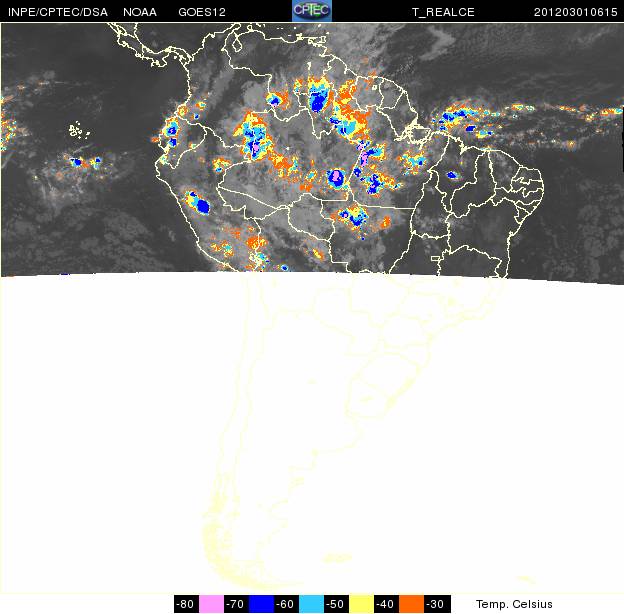Click the pink -80 legend swatch
The width and height of the screenshot is (624, 614).
(x=211, y=604)
